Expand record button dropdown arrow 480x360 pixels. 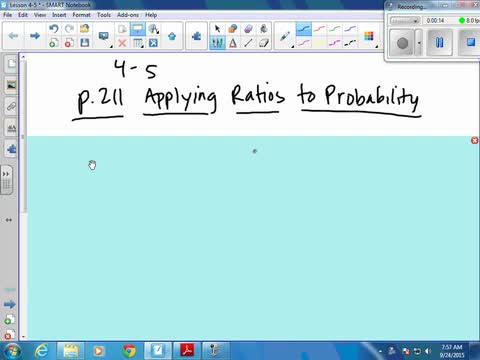[x=419, y=43]
